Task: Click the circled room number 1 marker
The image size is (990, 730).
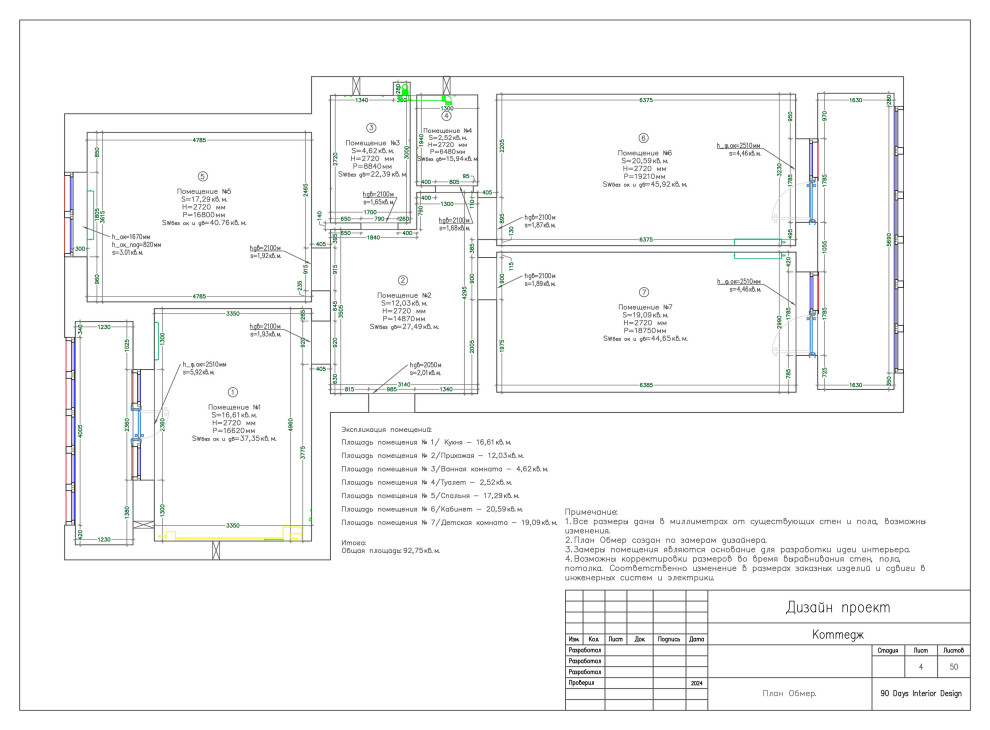Action: (233, 394)
